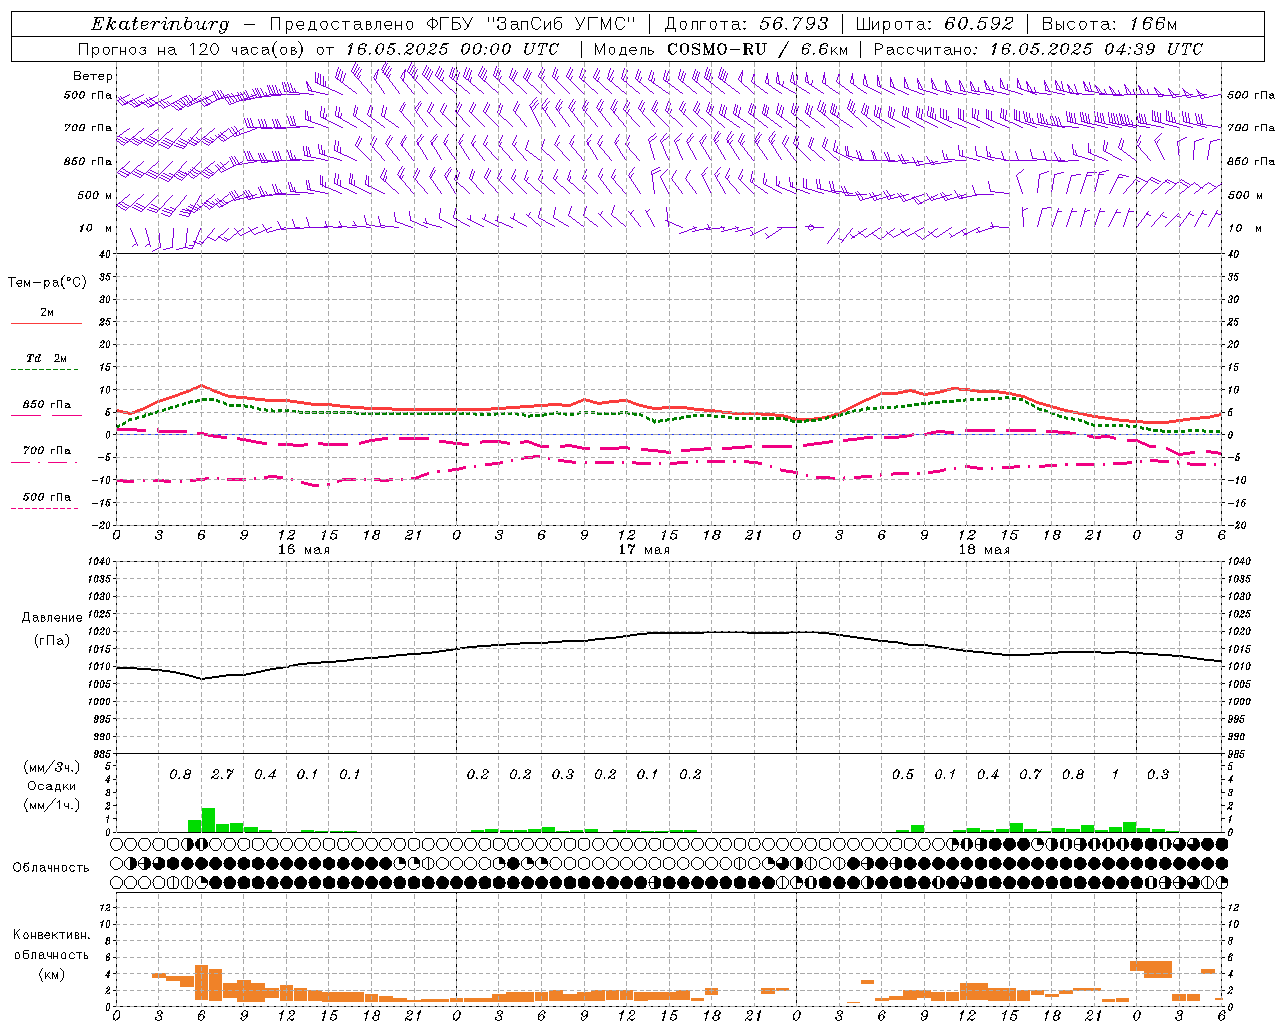This screenshot has height=1024, width=1280.
Task: Select the 'Предоставлено ФГБУ "ЗапСиб УГМС"' header text
Action: pos(451,24)
